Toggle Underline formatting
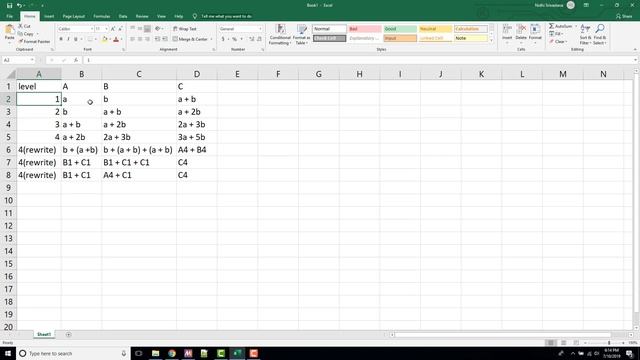The width and height of the screenshot is (640, 360). (x=76, y=39)
